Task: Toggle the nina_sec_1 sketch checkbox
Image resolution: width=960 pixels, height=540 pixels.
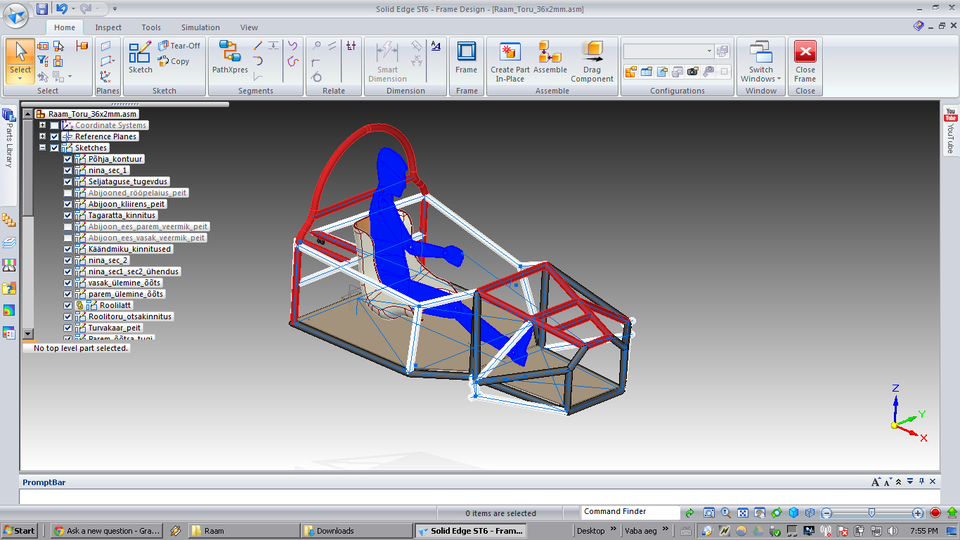Action: 68,170
